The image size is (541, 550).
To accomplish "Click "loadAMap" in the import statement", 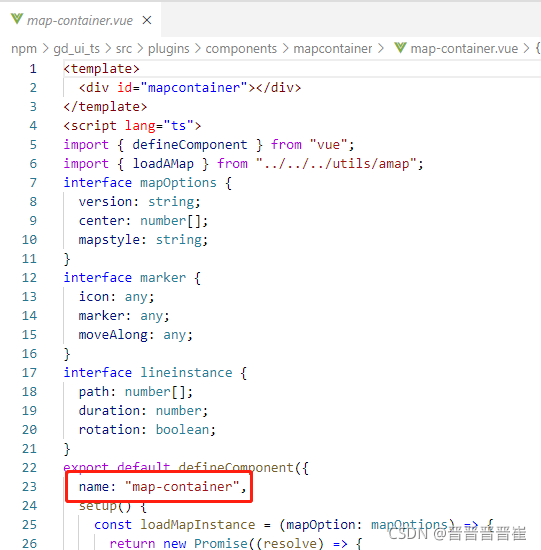I will [x=163, y=164].
